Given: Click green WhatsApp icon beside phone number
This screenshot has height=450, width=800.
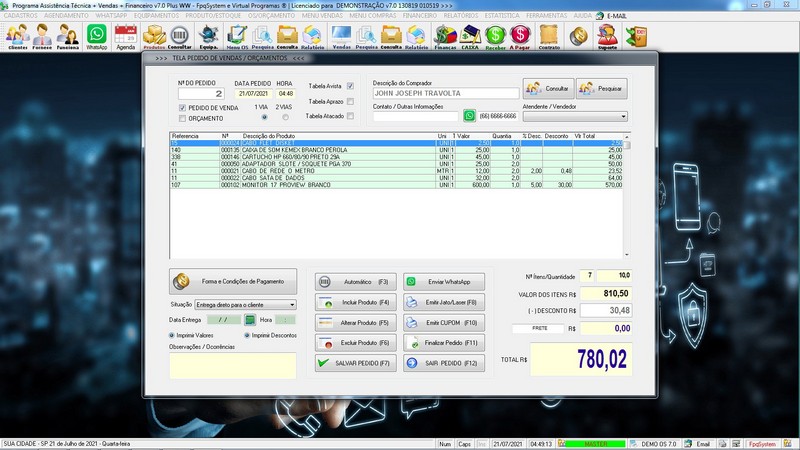Looking at the screenshot, I should coord(468,116).
